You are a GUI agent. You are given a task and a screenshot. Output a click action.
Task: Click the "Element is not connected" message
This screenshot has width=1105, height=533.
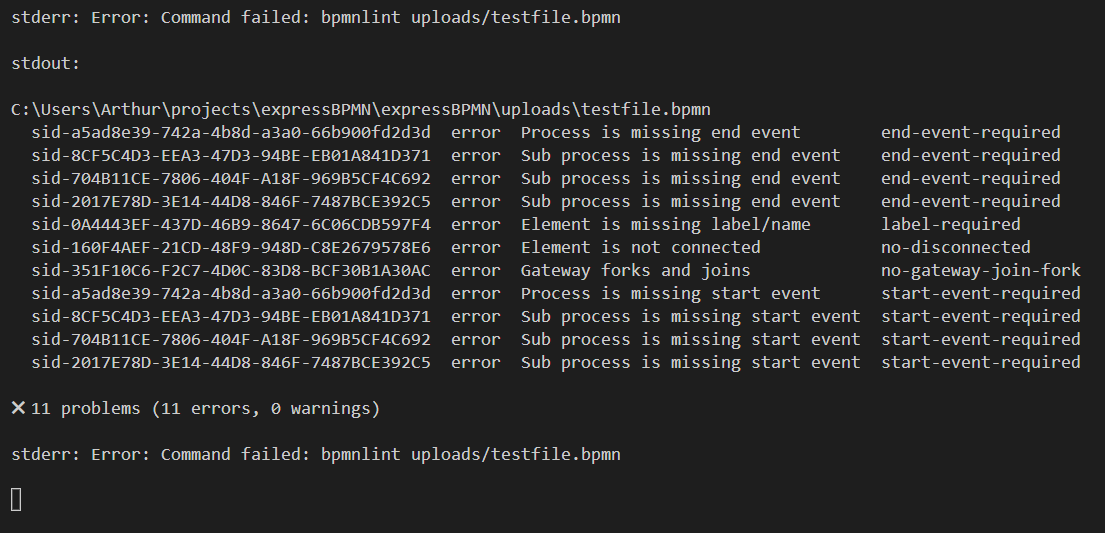[641, 247]
